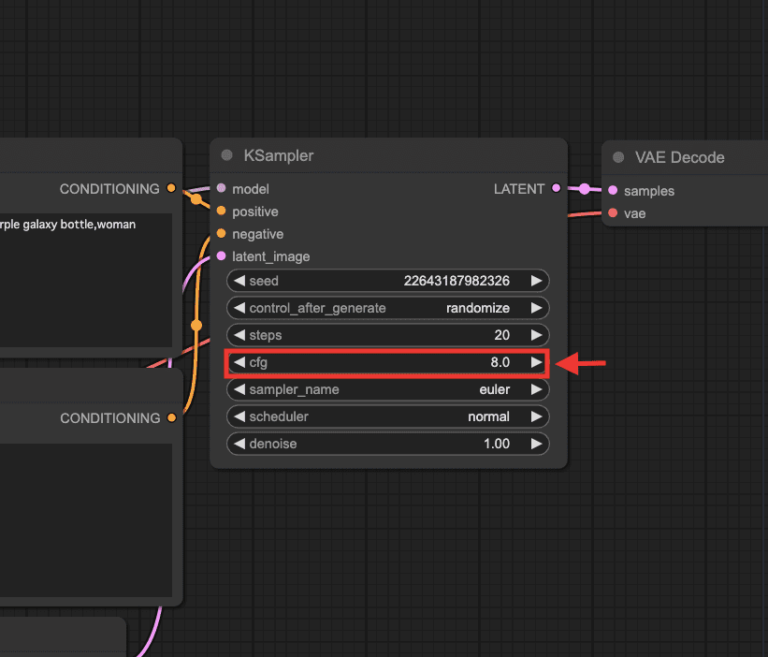Open the scheduler normal dropdown
768x657 pixels.
click(388, 416)
